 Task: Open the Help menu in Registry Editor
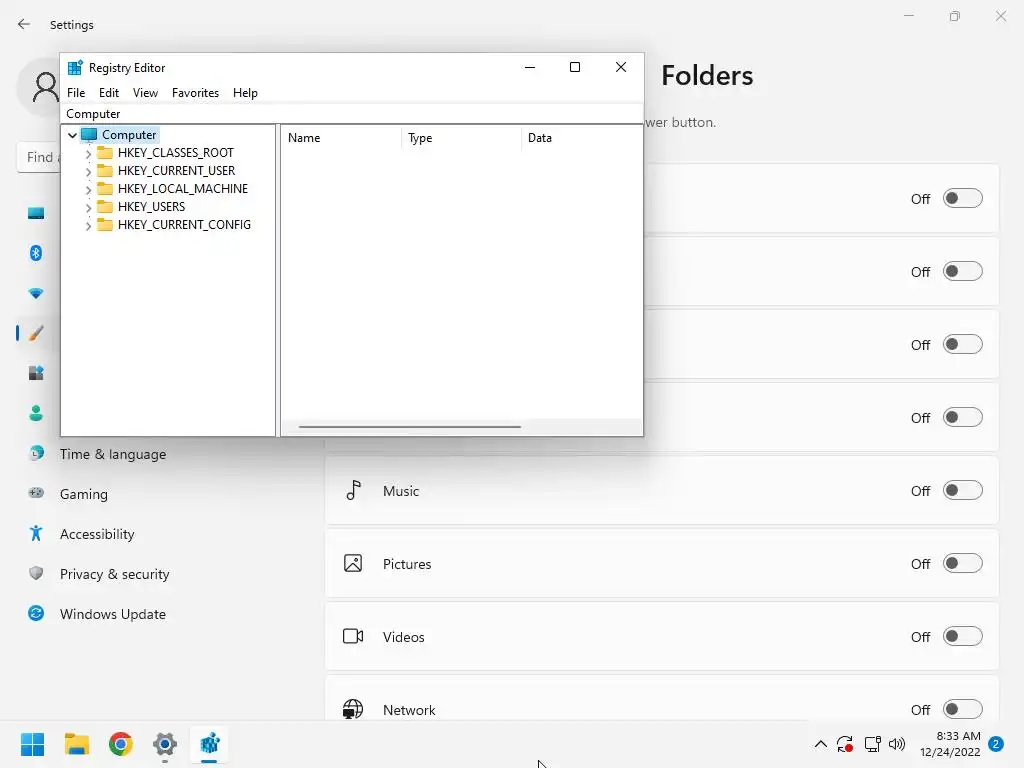pos(245,93)
